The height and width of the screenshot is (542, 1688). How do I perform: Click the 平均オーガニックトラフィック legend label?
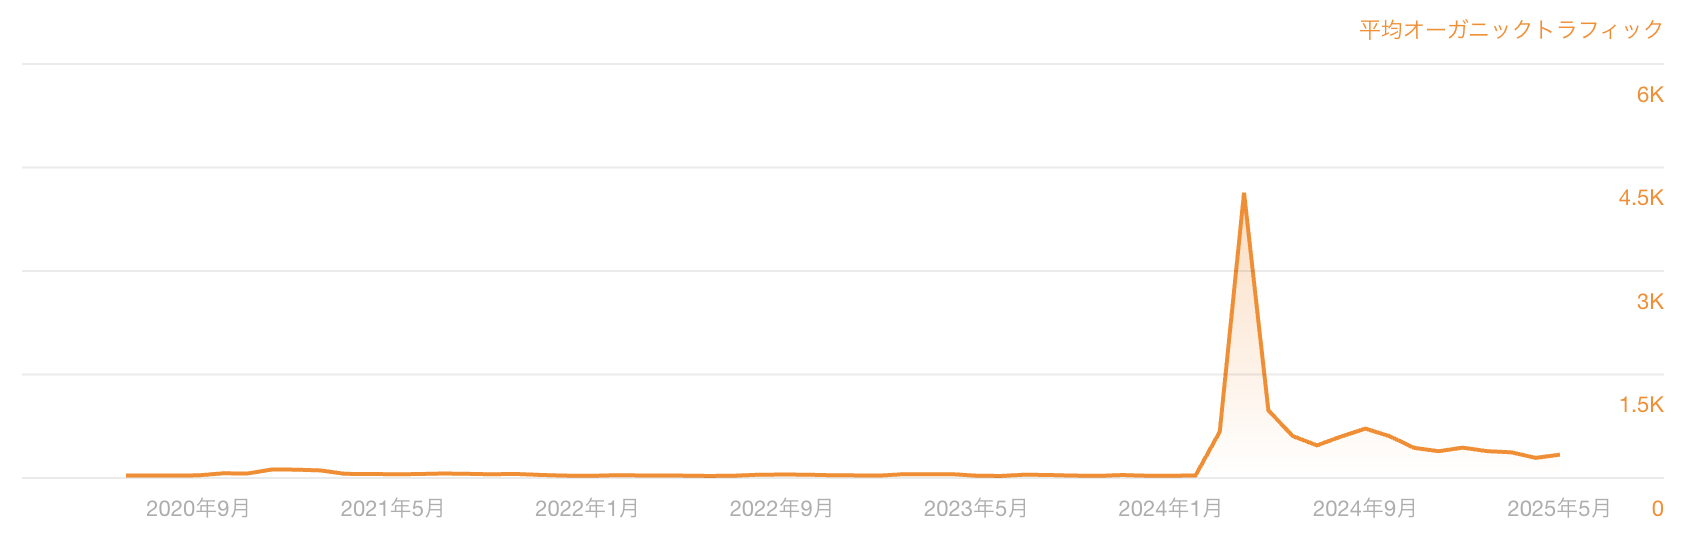click(x=1511, y=30)
